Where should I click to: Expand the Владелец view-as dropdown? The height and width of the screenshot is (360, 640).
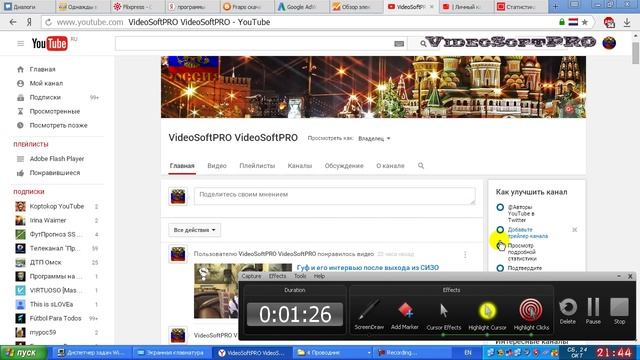374,139
